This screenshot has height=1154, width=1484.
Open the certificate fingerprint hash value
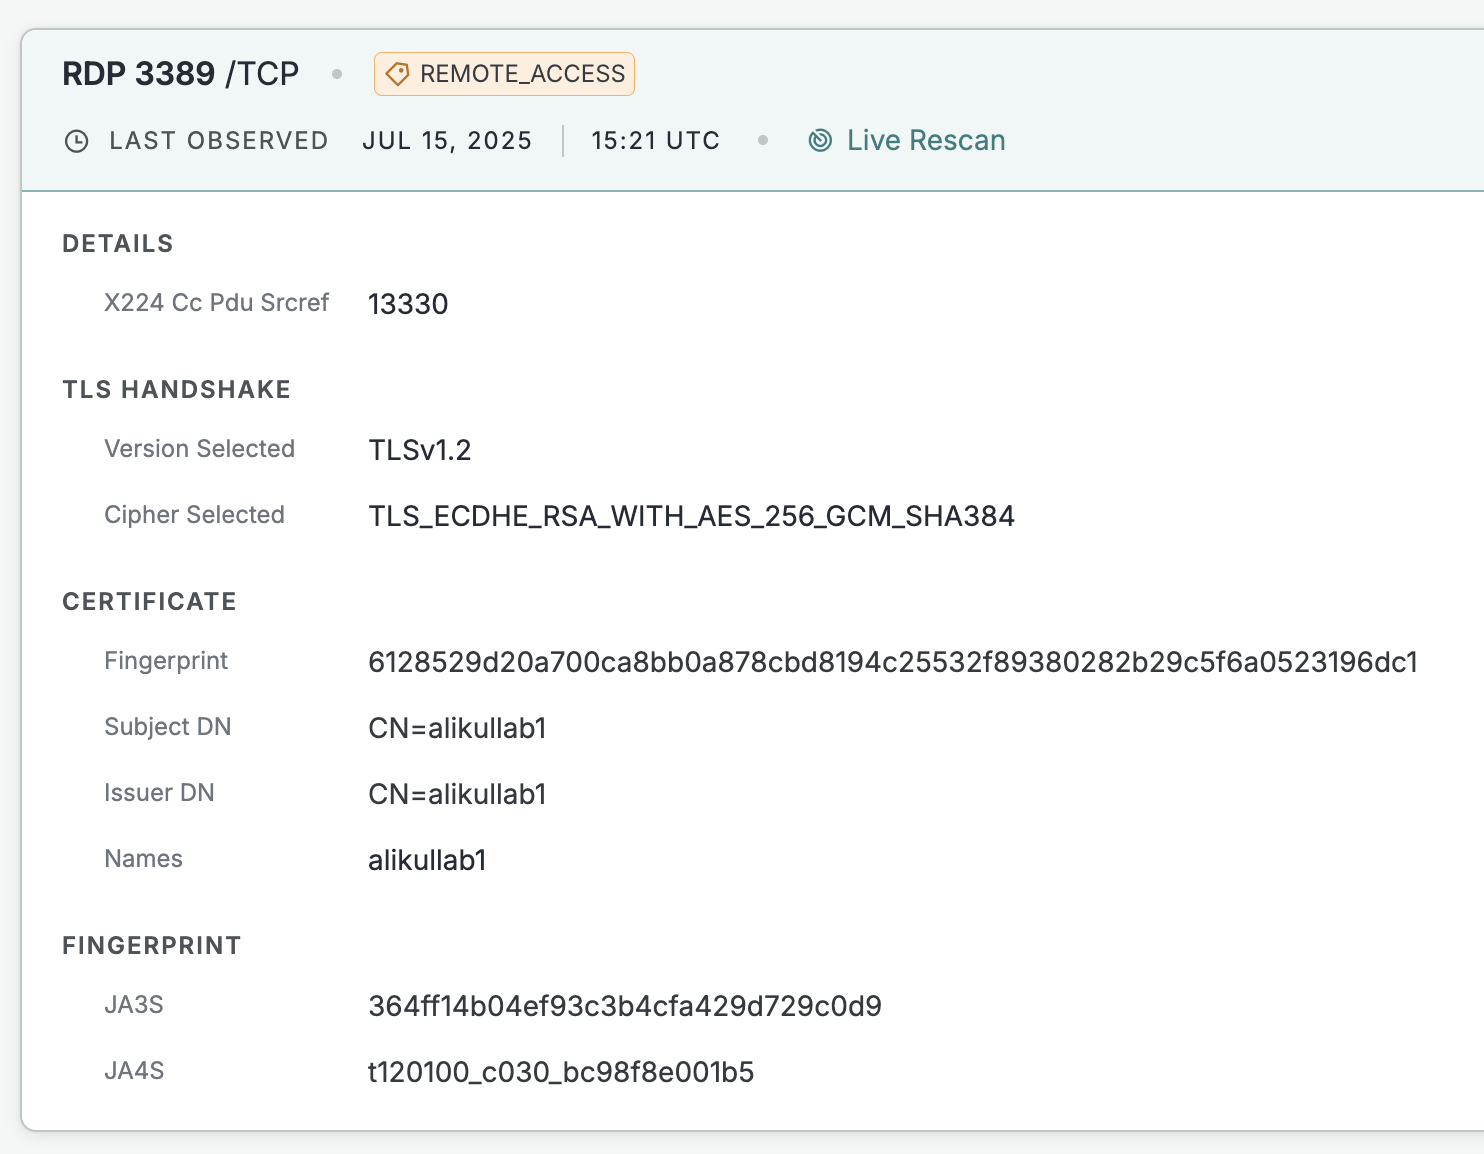tap(892, 662)
